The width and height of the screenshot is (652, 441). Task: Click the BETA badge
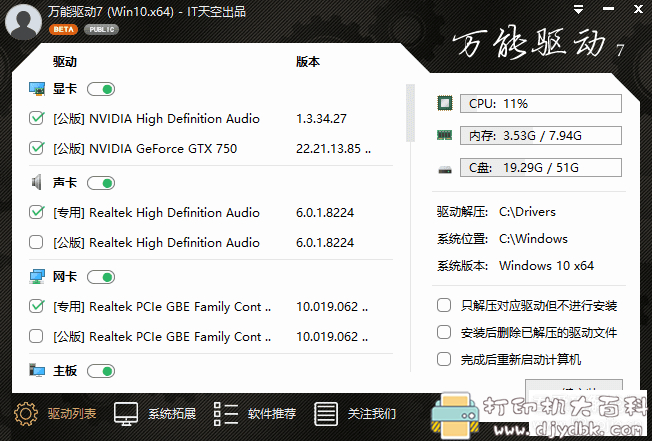(63, 29)
